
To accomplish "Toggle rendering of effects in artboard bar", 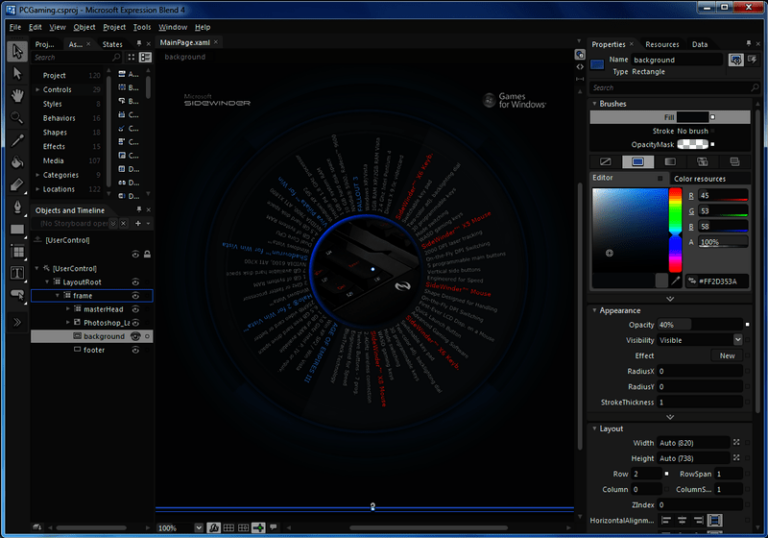I will tap(214, 528).
